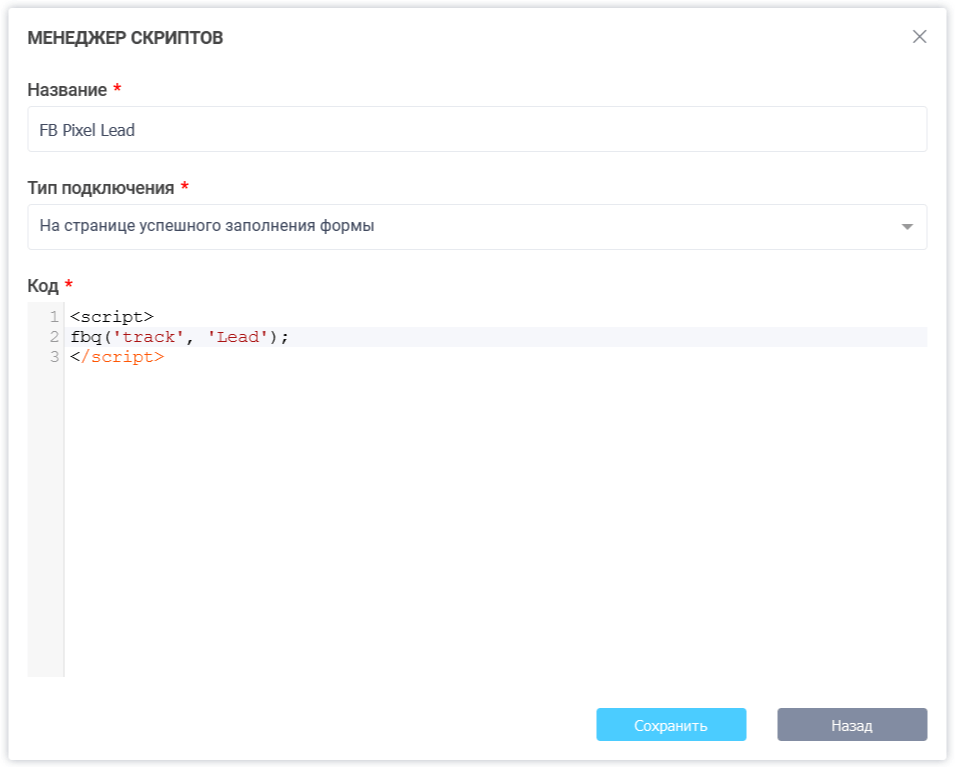Place cursor on opening <script> tag
Viewport: 955px width, 767px height.
click(112, 317)
